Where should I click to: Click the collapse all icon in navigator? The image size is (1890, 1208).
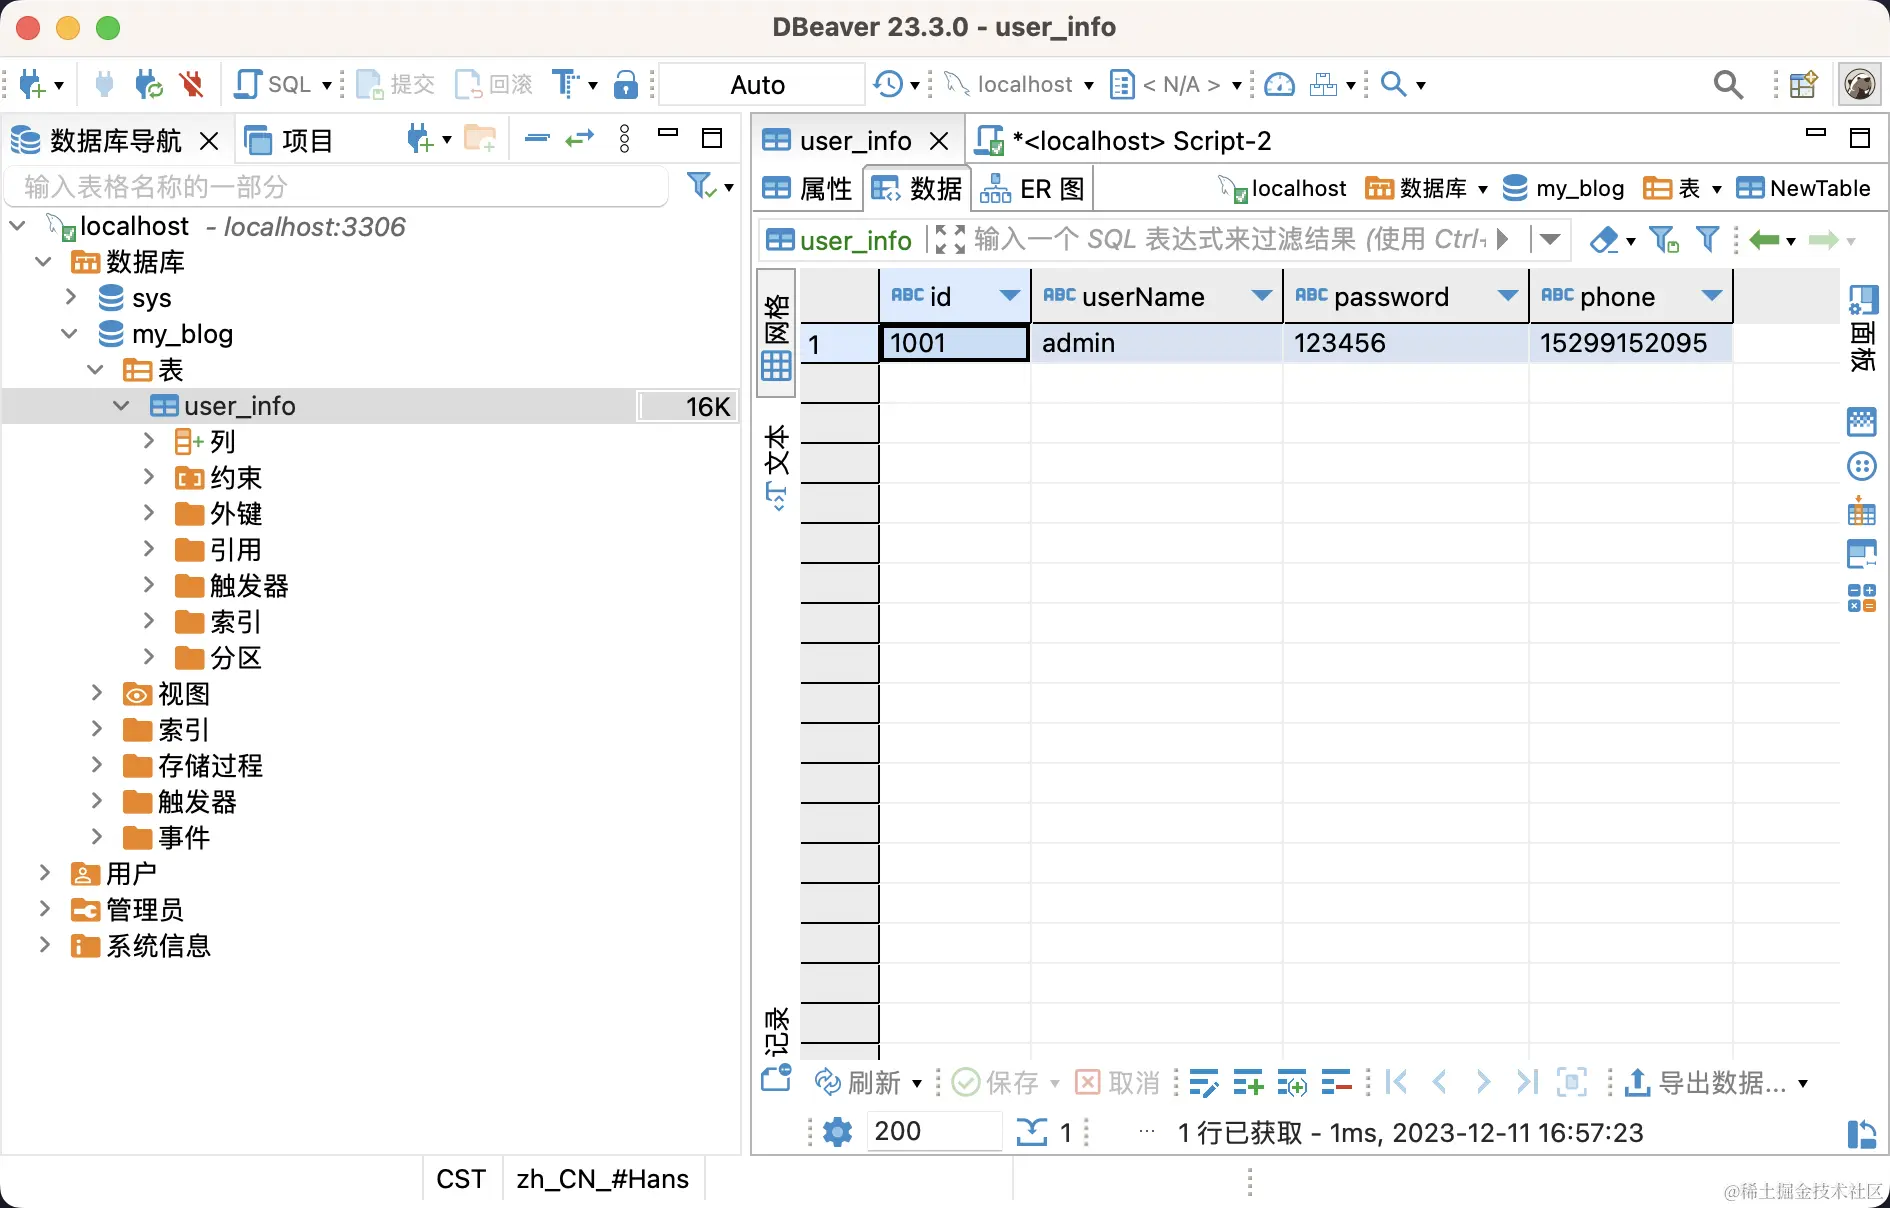point(537,139)
